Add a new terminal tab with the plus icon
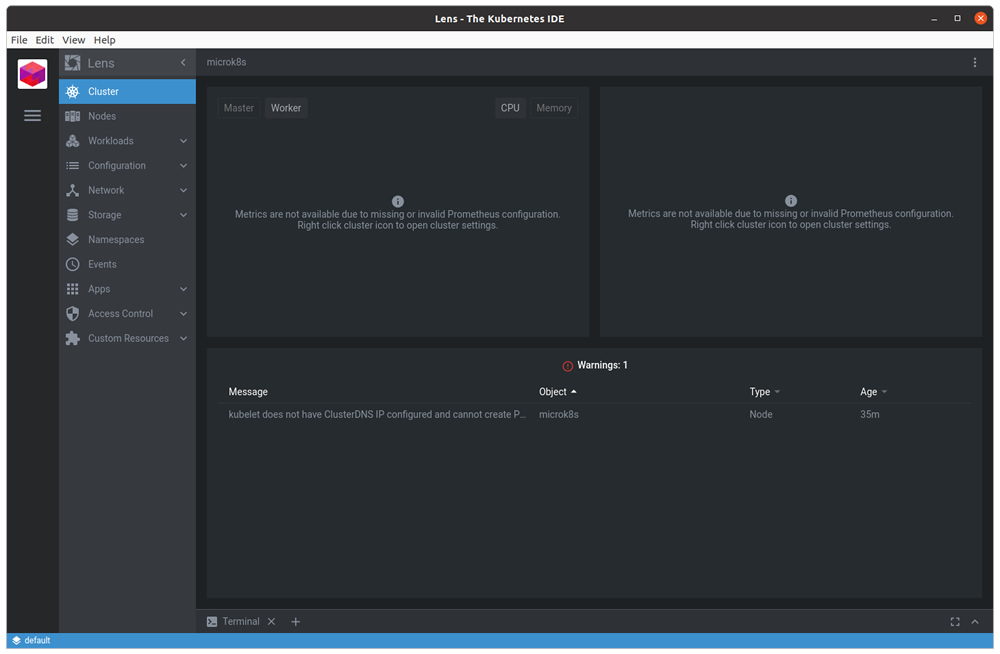The width and height of the screenshot is (1000, 654). 295,622
